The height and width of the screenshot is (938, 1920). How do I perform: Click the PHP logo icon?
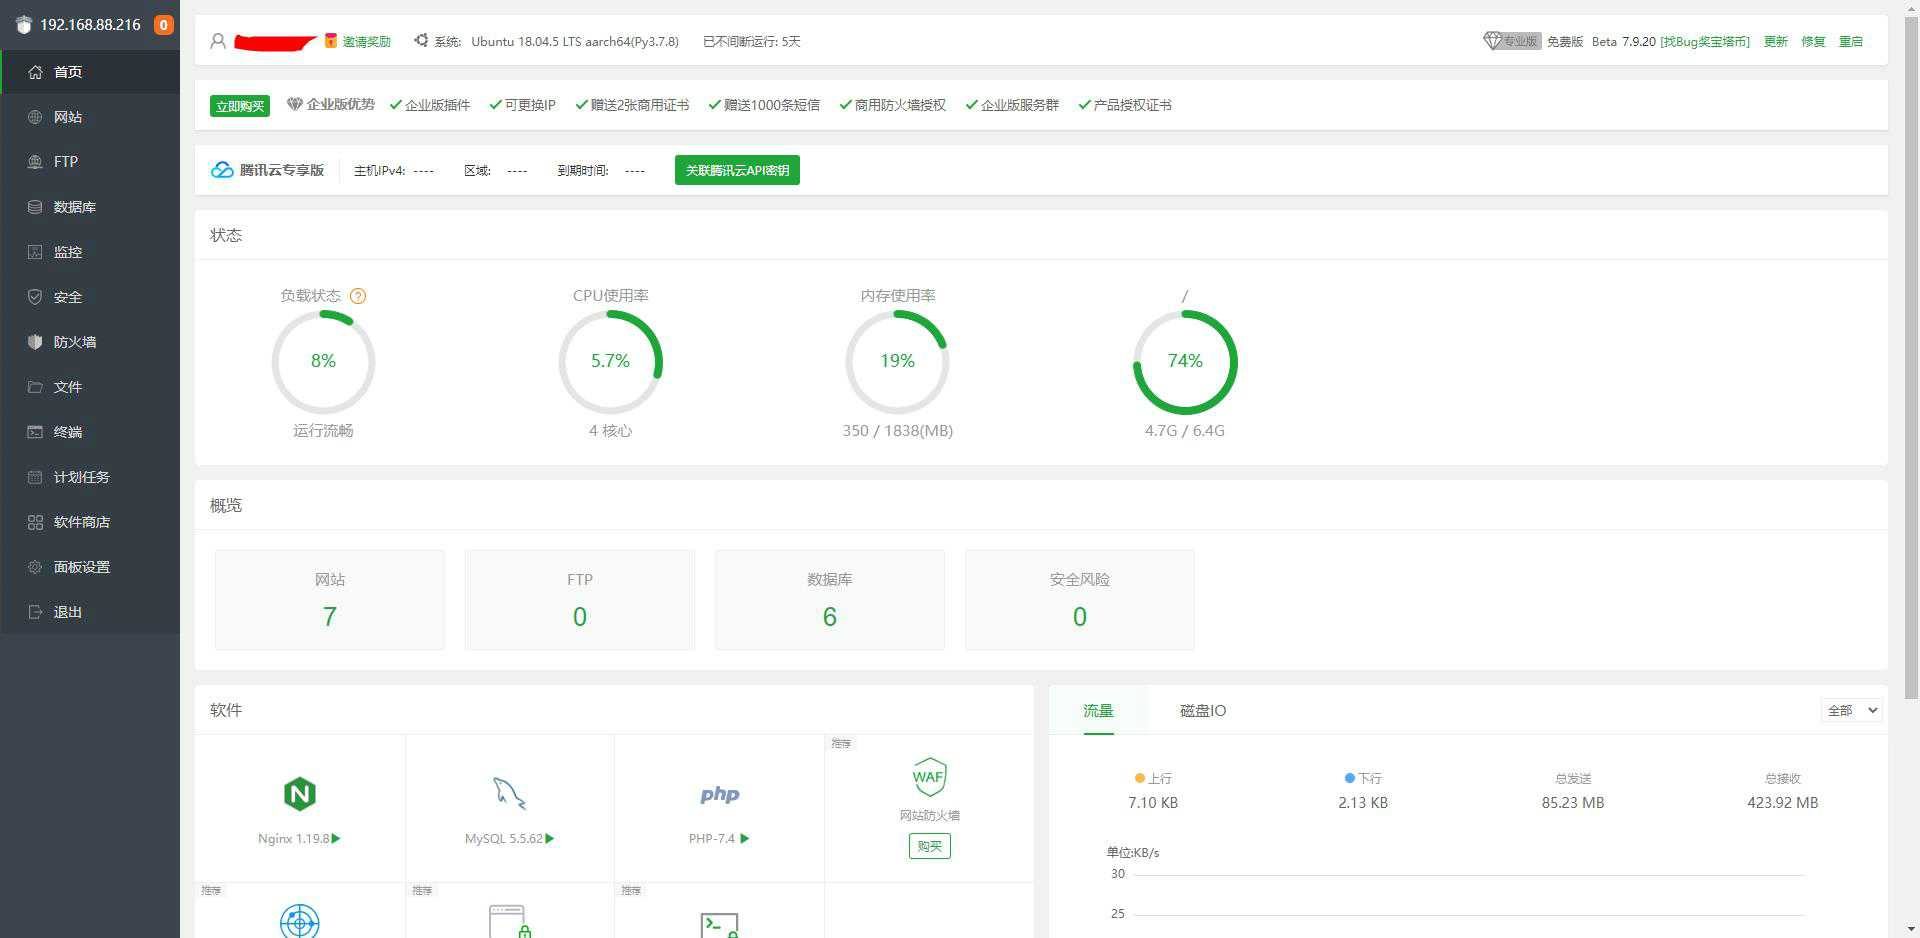720,795
